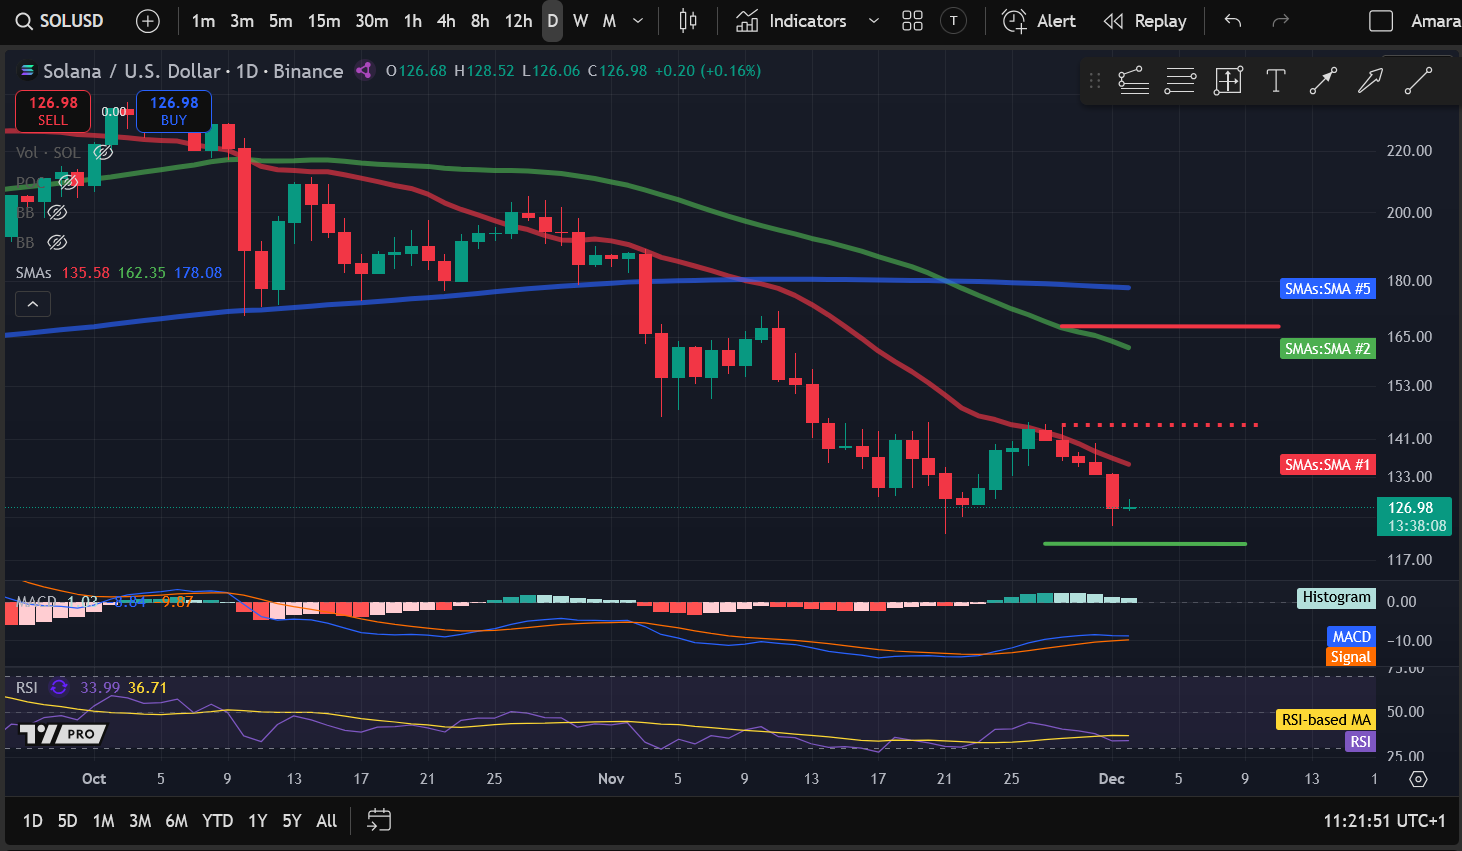The height and width of the screenshot is (851, 1462).
Task: Click the add symbol plus icon
Action: click(x=147, y=21)
